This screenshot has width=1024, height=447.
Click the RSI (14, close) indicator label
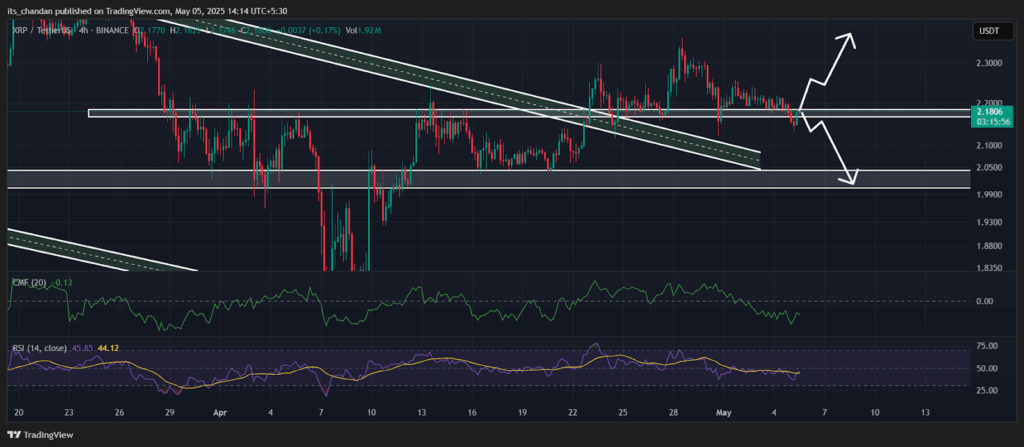(x=39, y=347)
